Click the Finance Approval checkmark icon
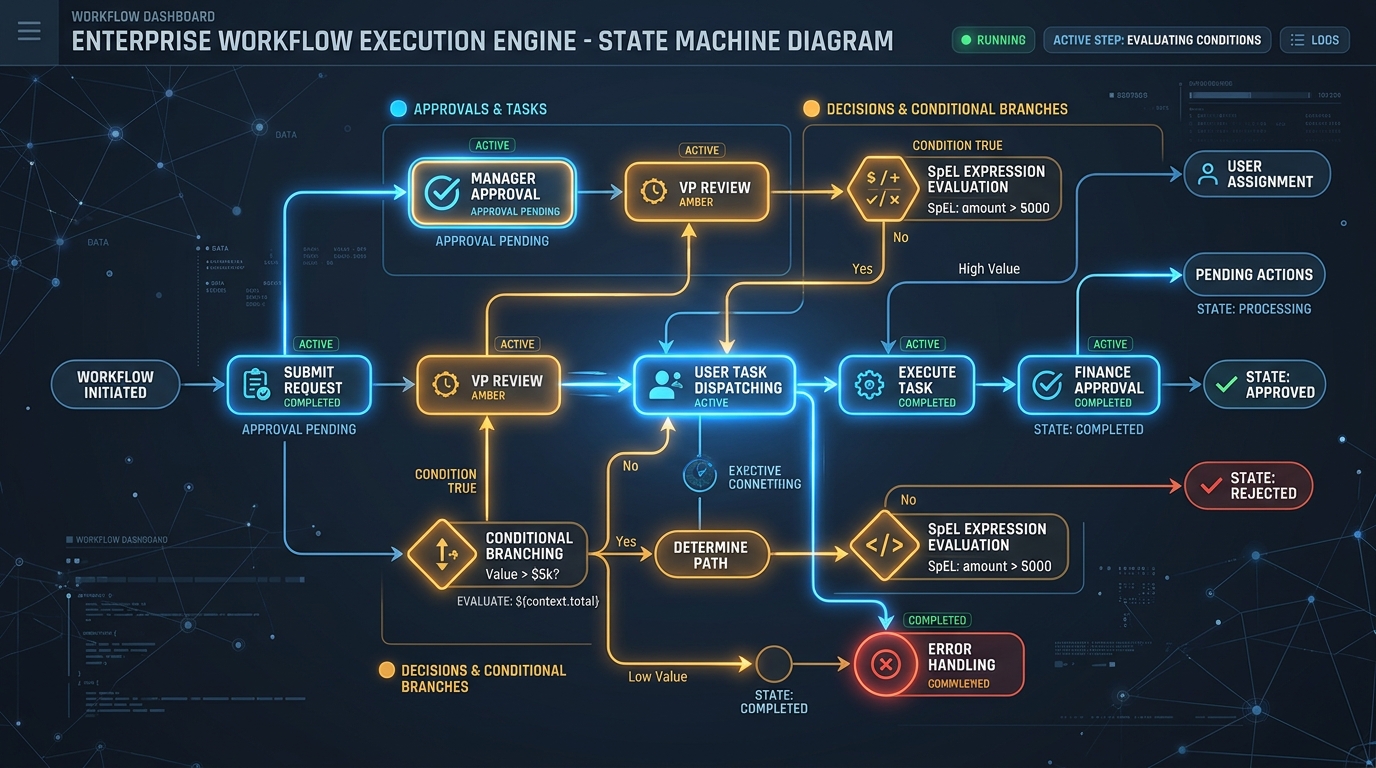This screenshot has height=768, width=1376. click(x=1047, y=386)
